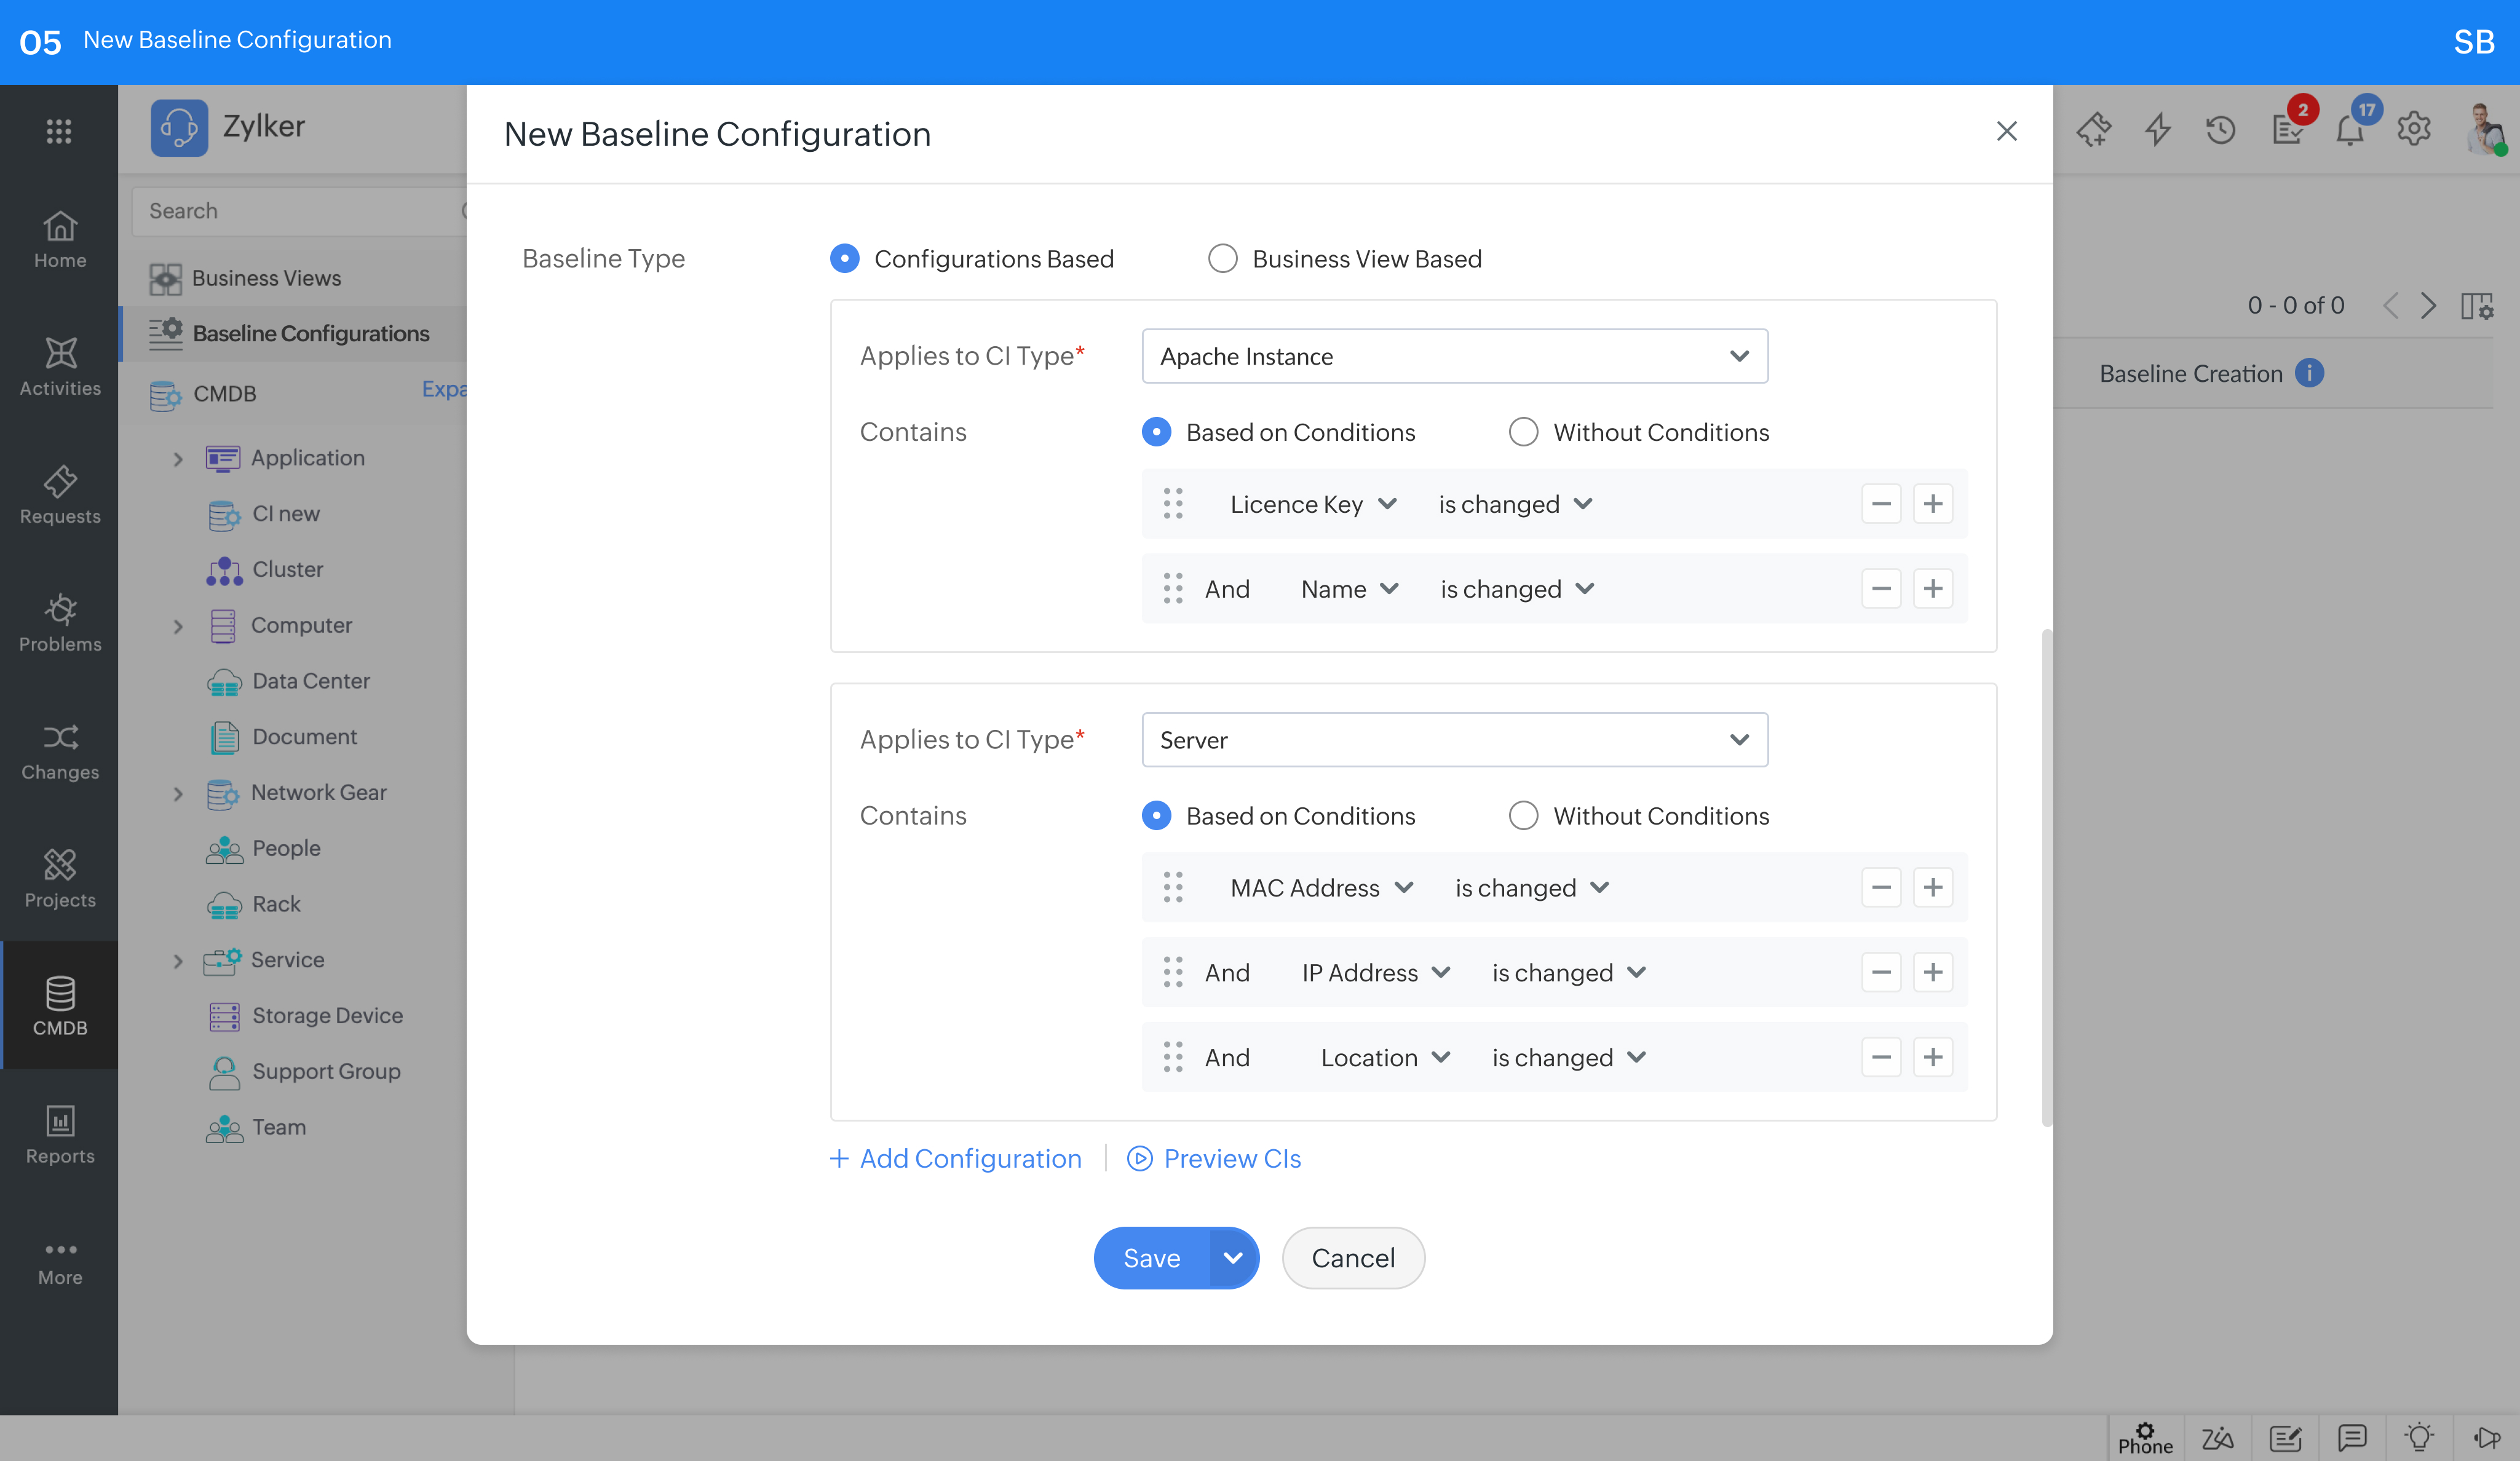The image size is (2520, 1461).
Task: Open Business Views in left panel
Action: point(266,278)
